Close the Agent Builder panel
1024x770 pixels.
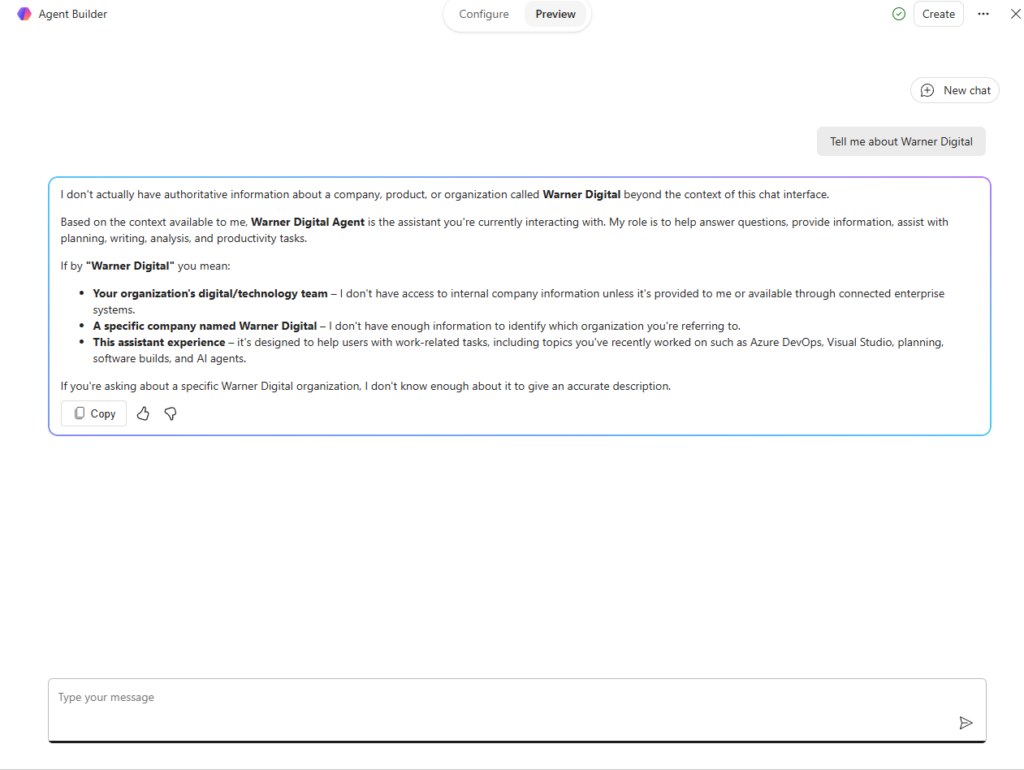coord(1016,14)
